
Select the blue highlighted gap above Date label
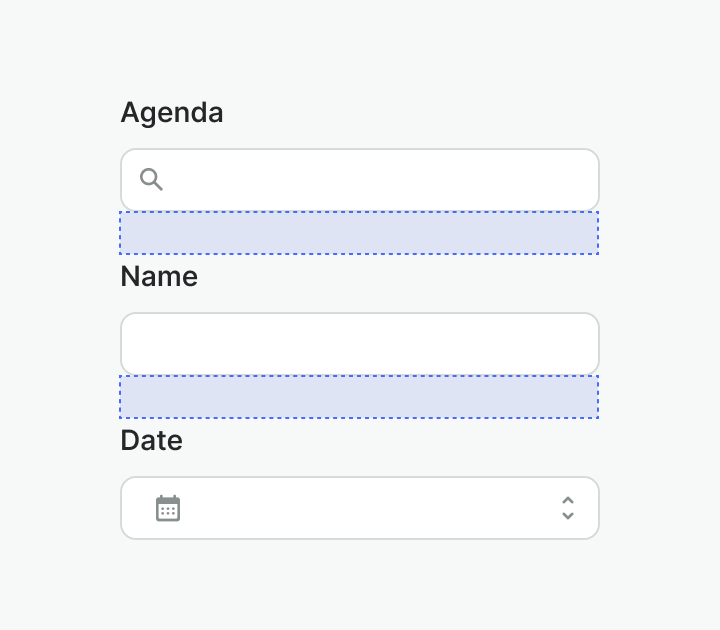[x=360, y=397]
